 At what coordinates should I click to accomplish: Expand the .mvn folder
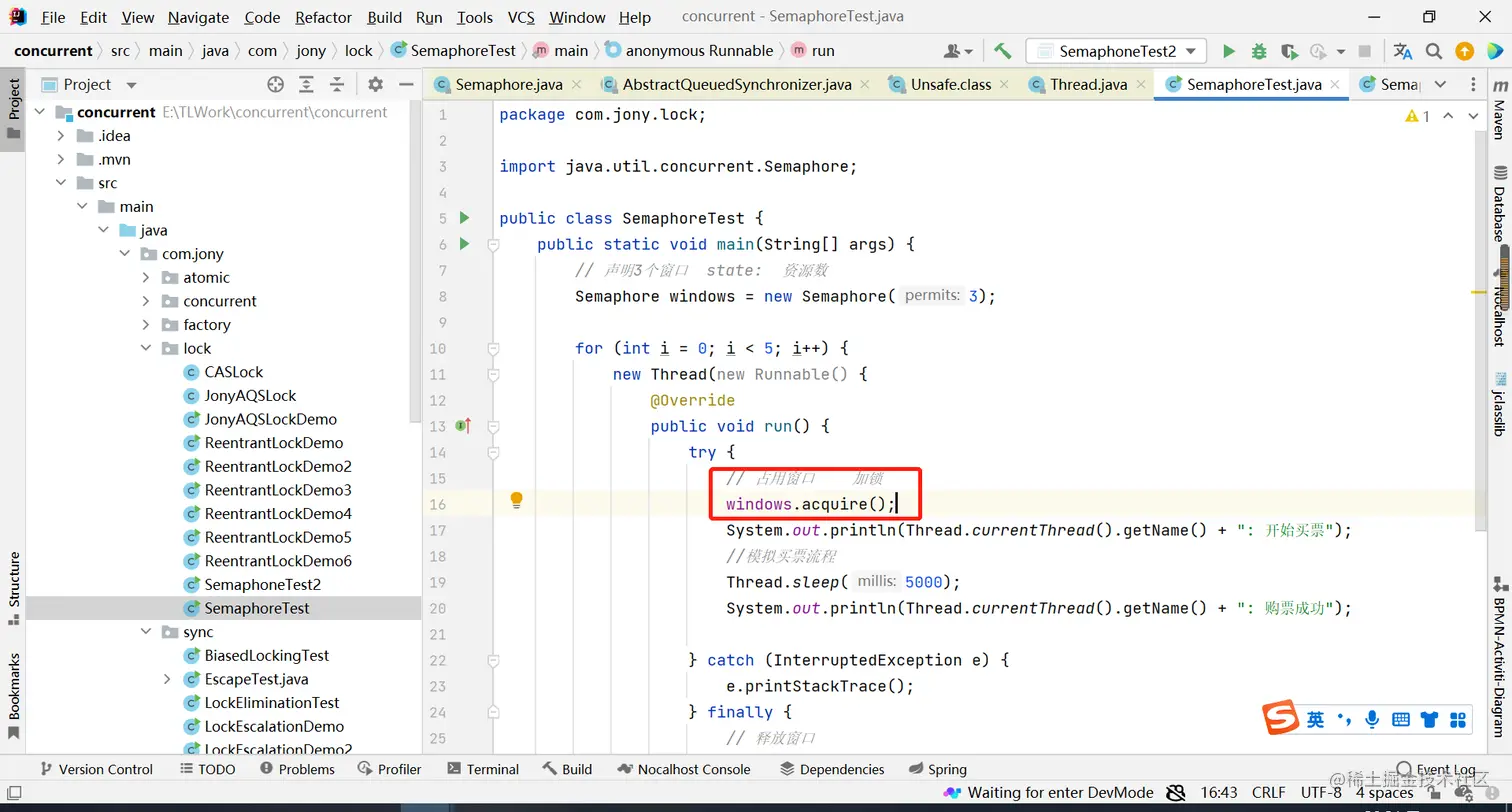point(61,159)
